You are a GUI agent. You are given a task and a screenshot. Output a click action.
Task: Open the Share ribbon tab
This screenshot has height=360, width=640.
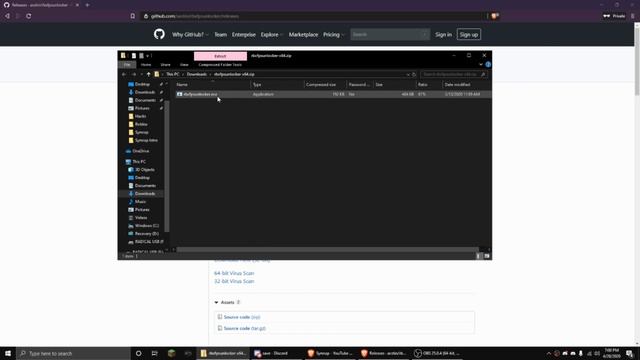[165, 64]
